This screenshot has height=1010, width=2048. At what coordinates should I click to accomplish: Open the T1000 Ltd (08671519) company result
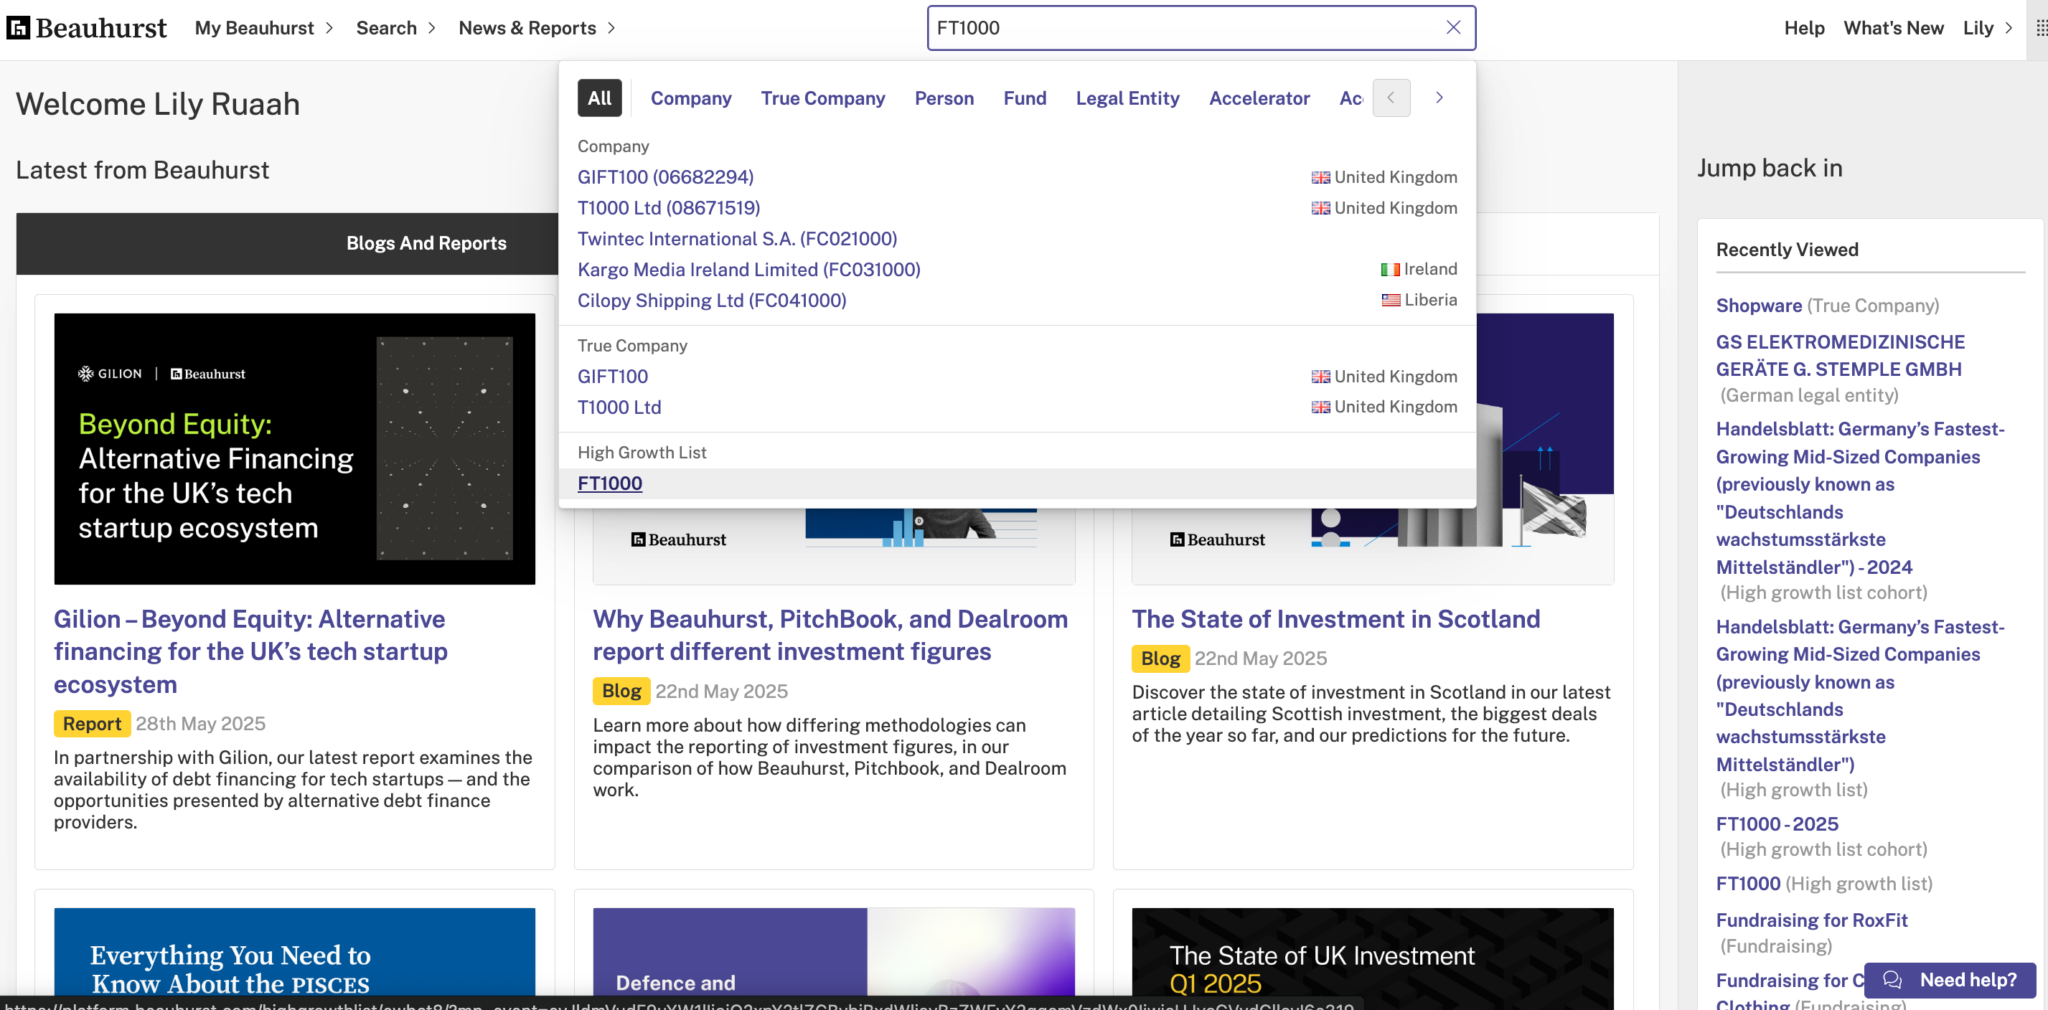[668, 208]
